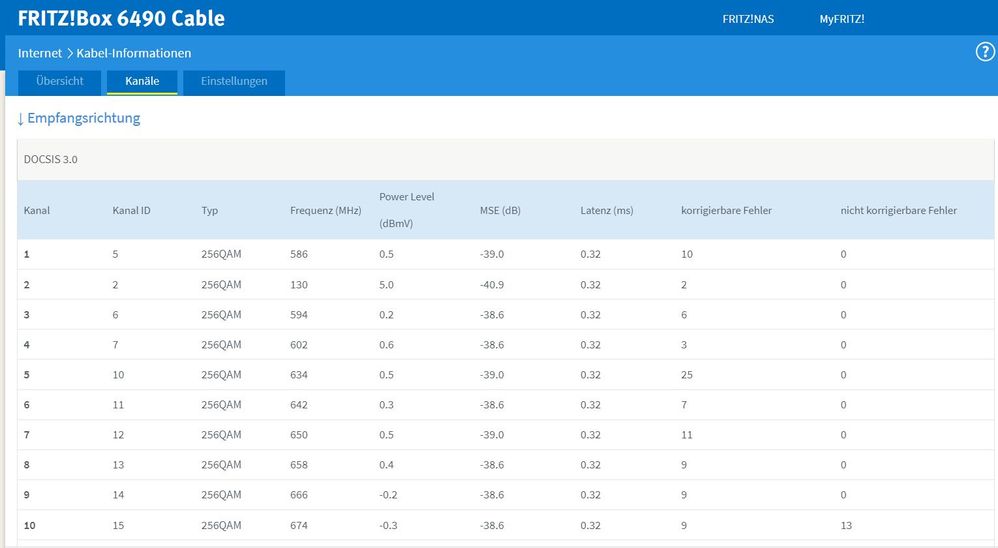Image resolution: width=998 pixels, height=548 pixels.
Task: Click the Latenz (ms) column header
Action: click(607, 210)
